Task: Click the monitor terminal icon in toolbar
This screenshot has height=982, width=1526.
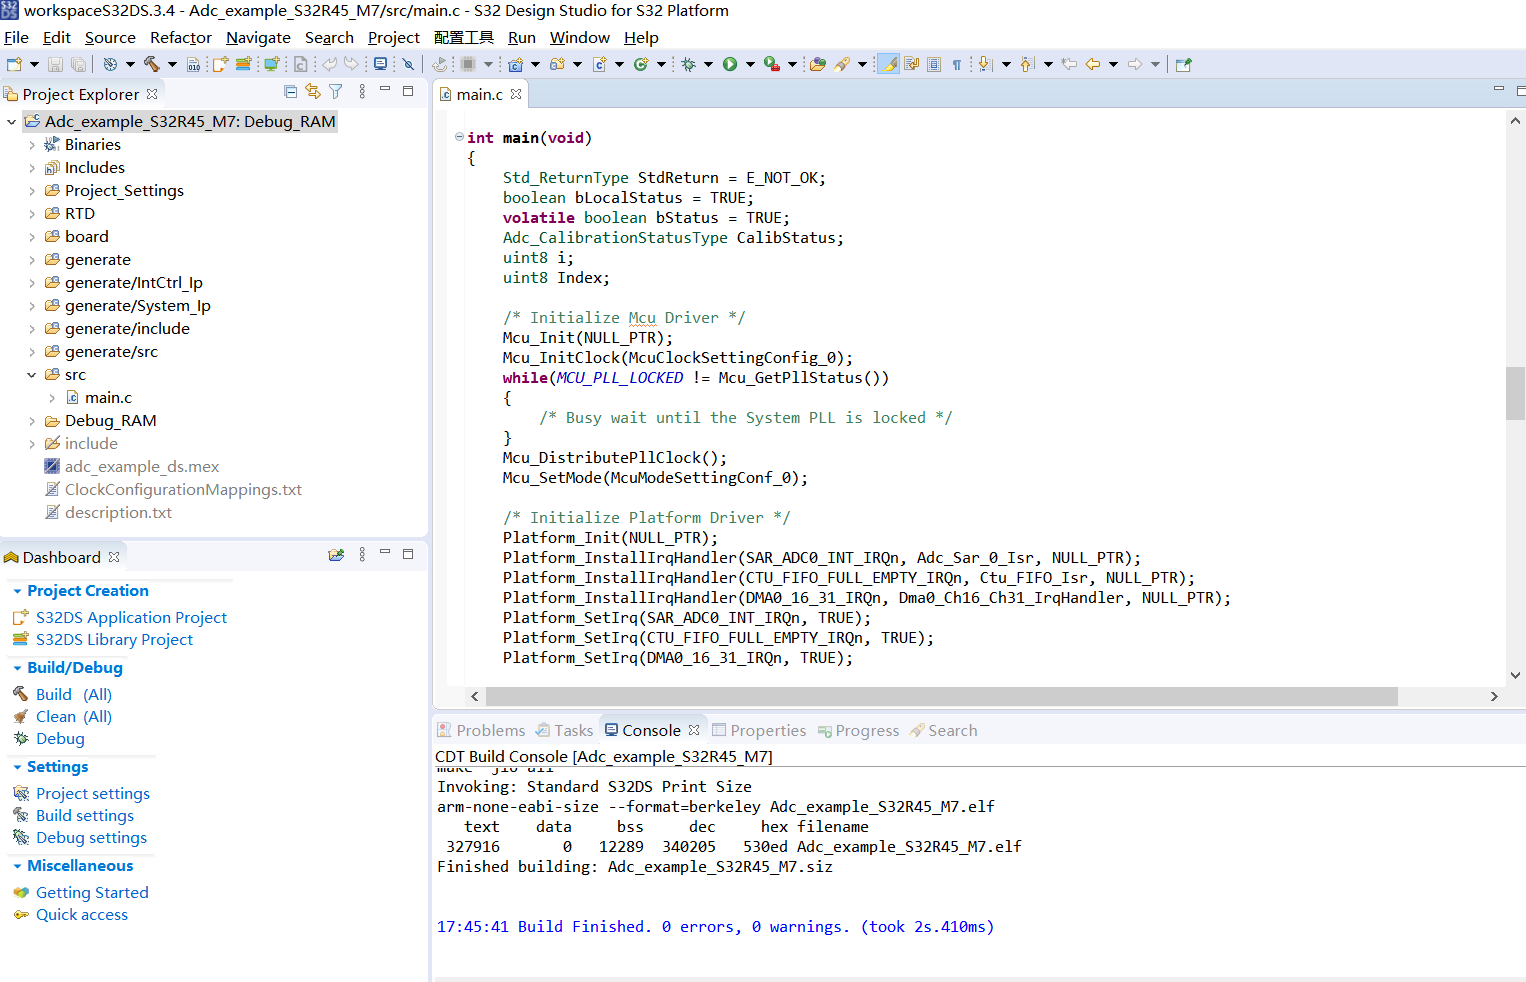Action: pyautogui.click(x=380, y=64)
